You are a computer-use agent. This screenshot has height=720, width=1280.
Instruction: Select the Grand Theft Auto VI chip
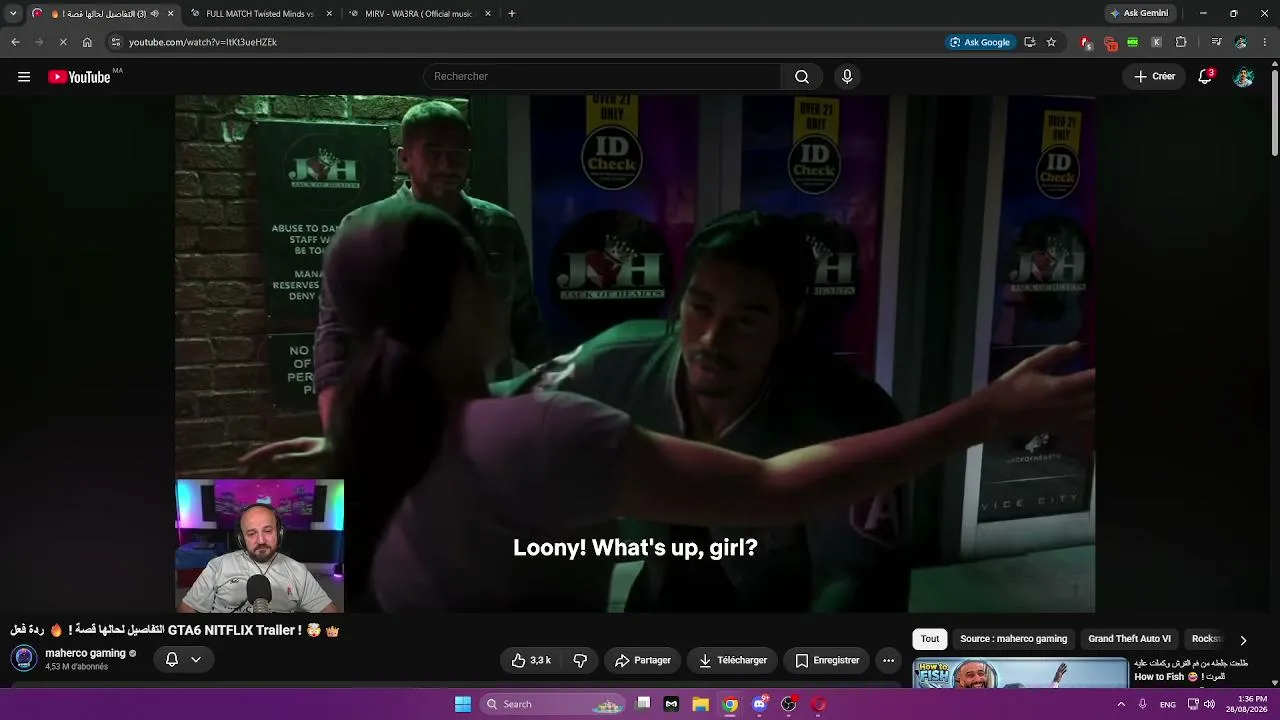pos(1129,639)
